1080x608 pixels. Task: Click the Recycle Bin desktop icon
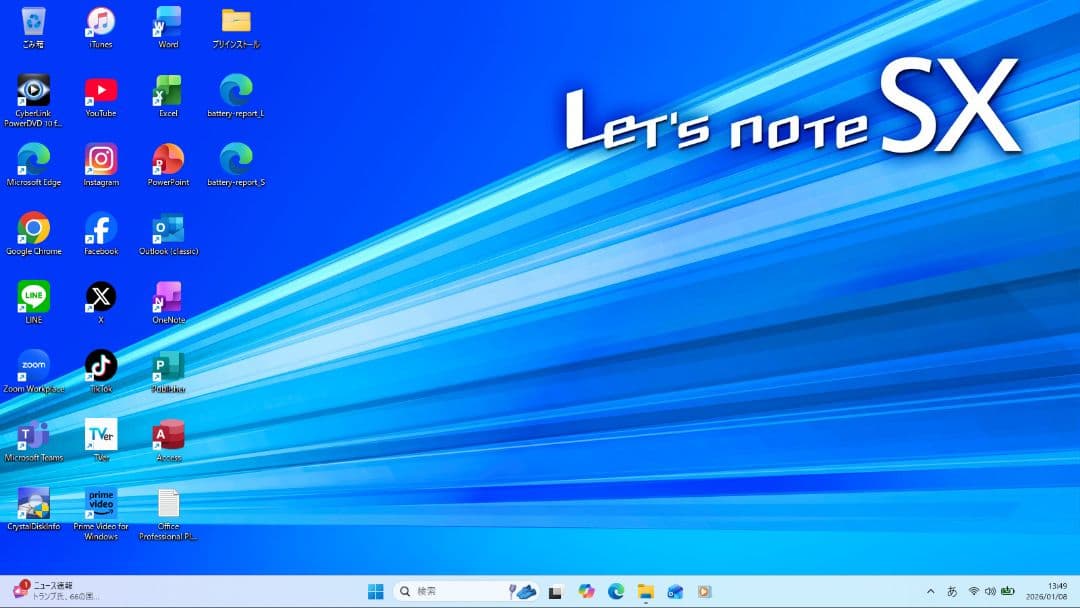click(33, 22)
